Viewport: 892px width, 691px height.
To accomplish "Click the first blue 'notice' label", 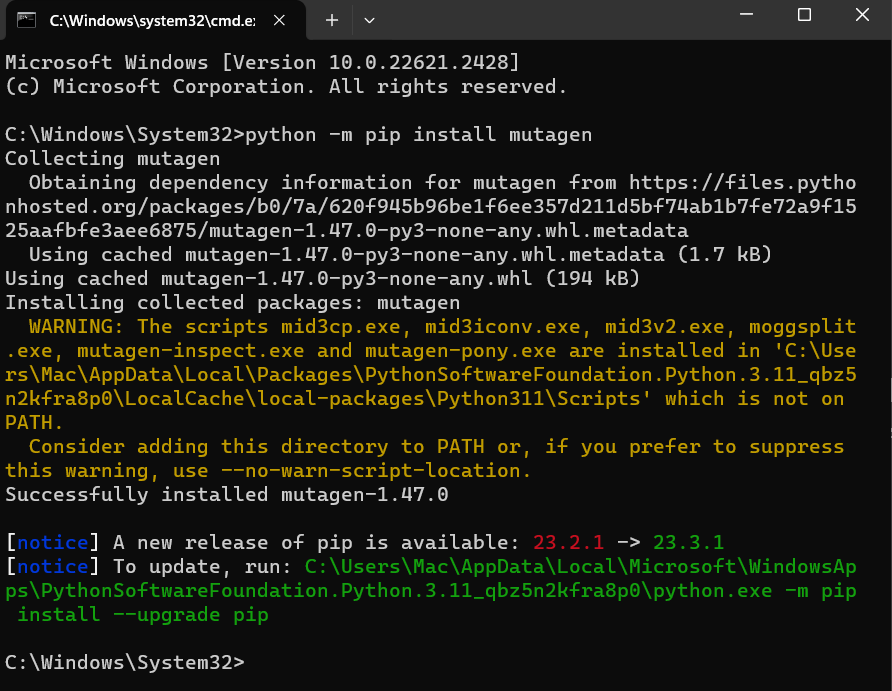I will 52,543.
